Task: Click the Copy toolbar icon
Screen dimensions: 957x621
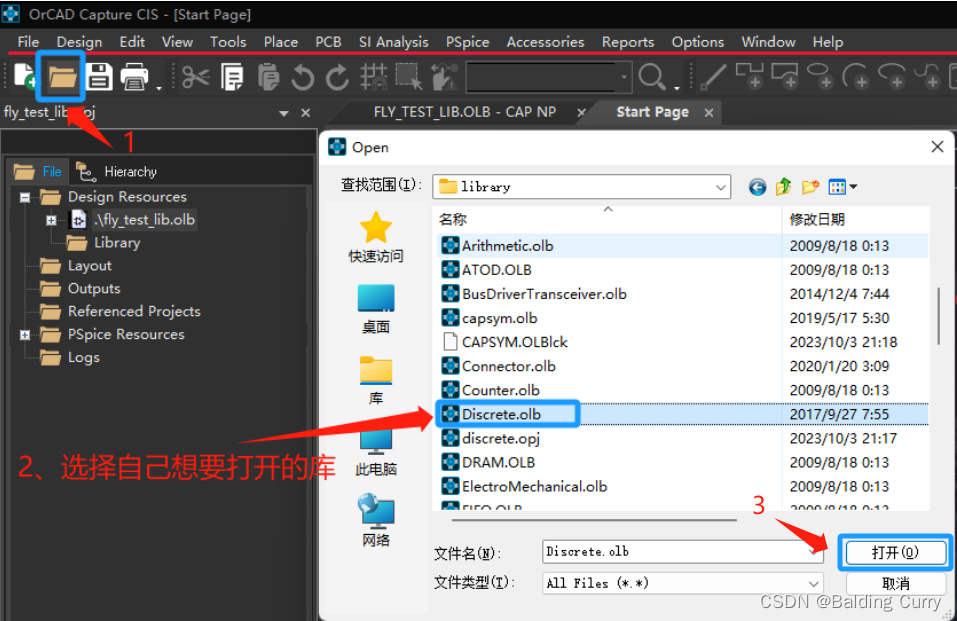Action: click(232, 78)
